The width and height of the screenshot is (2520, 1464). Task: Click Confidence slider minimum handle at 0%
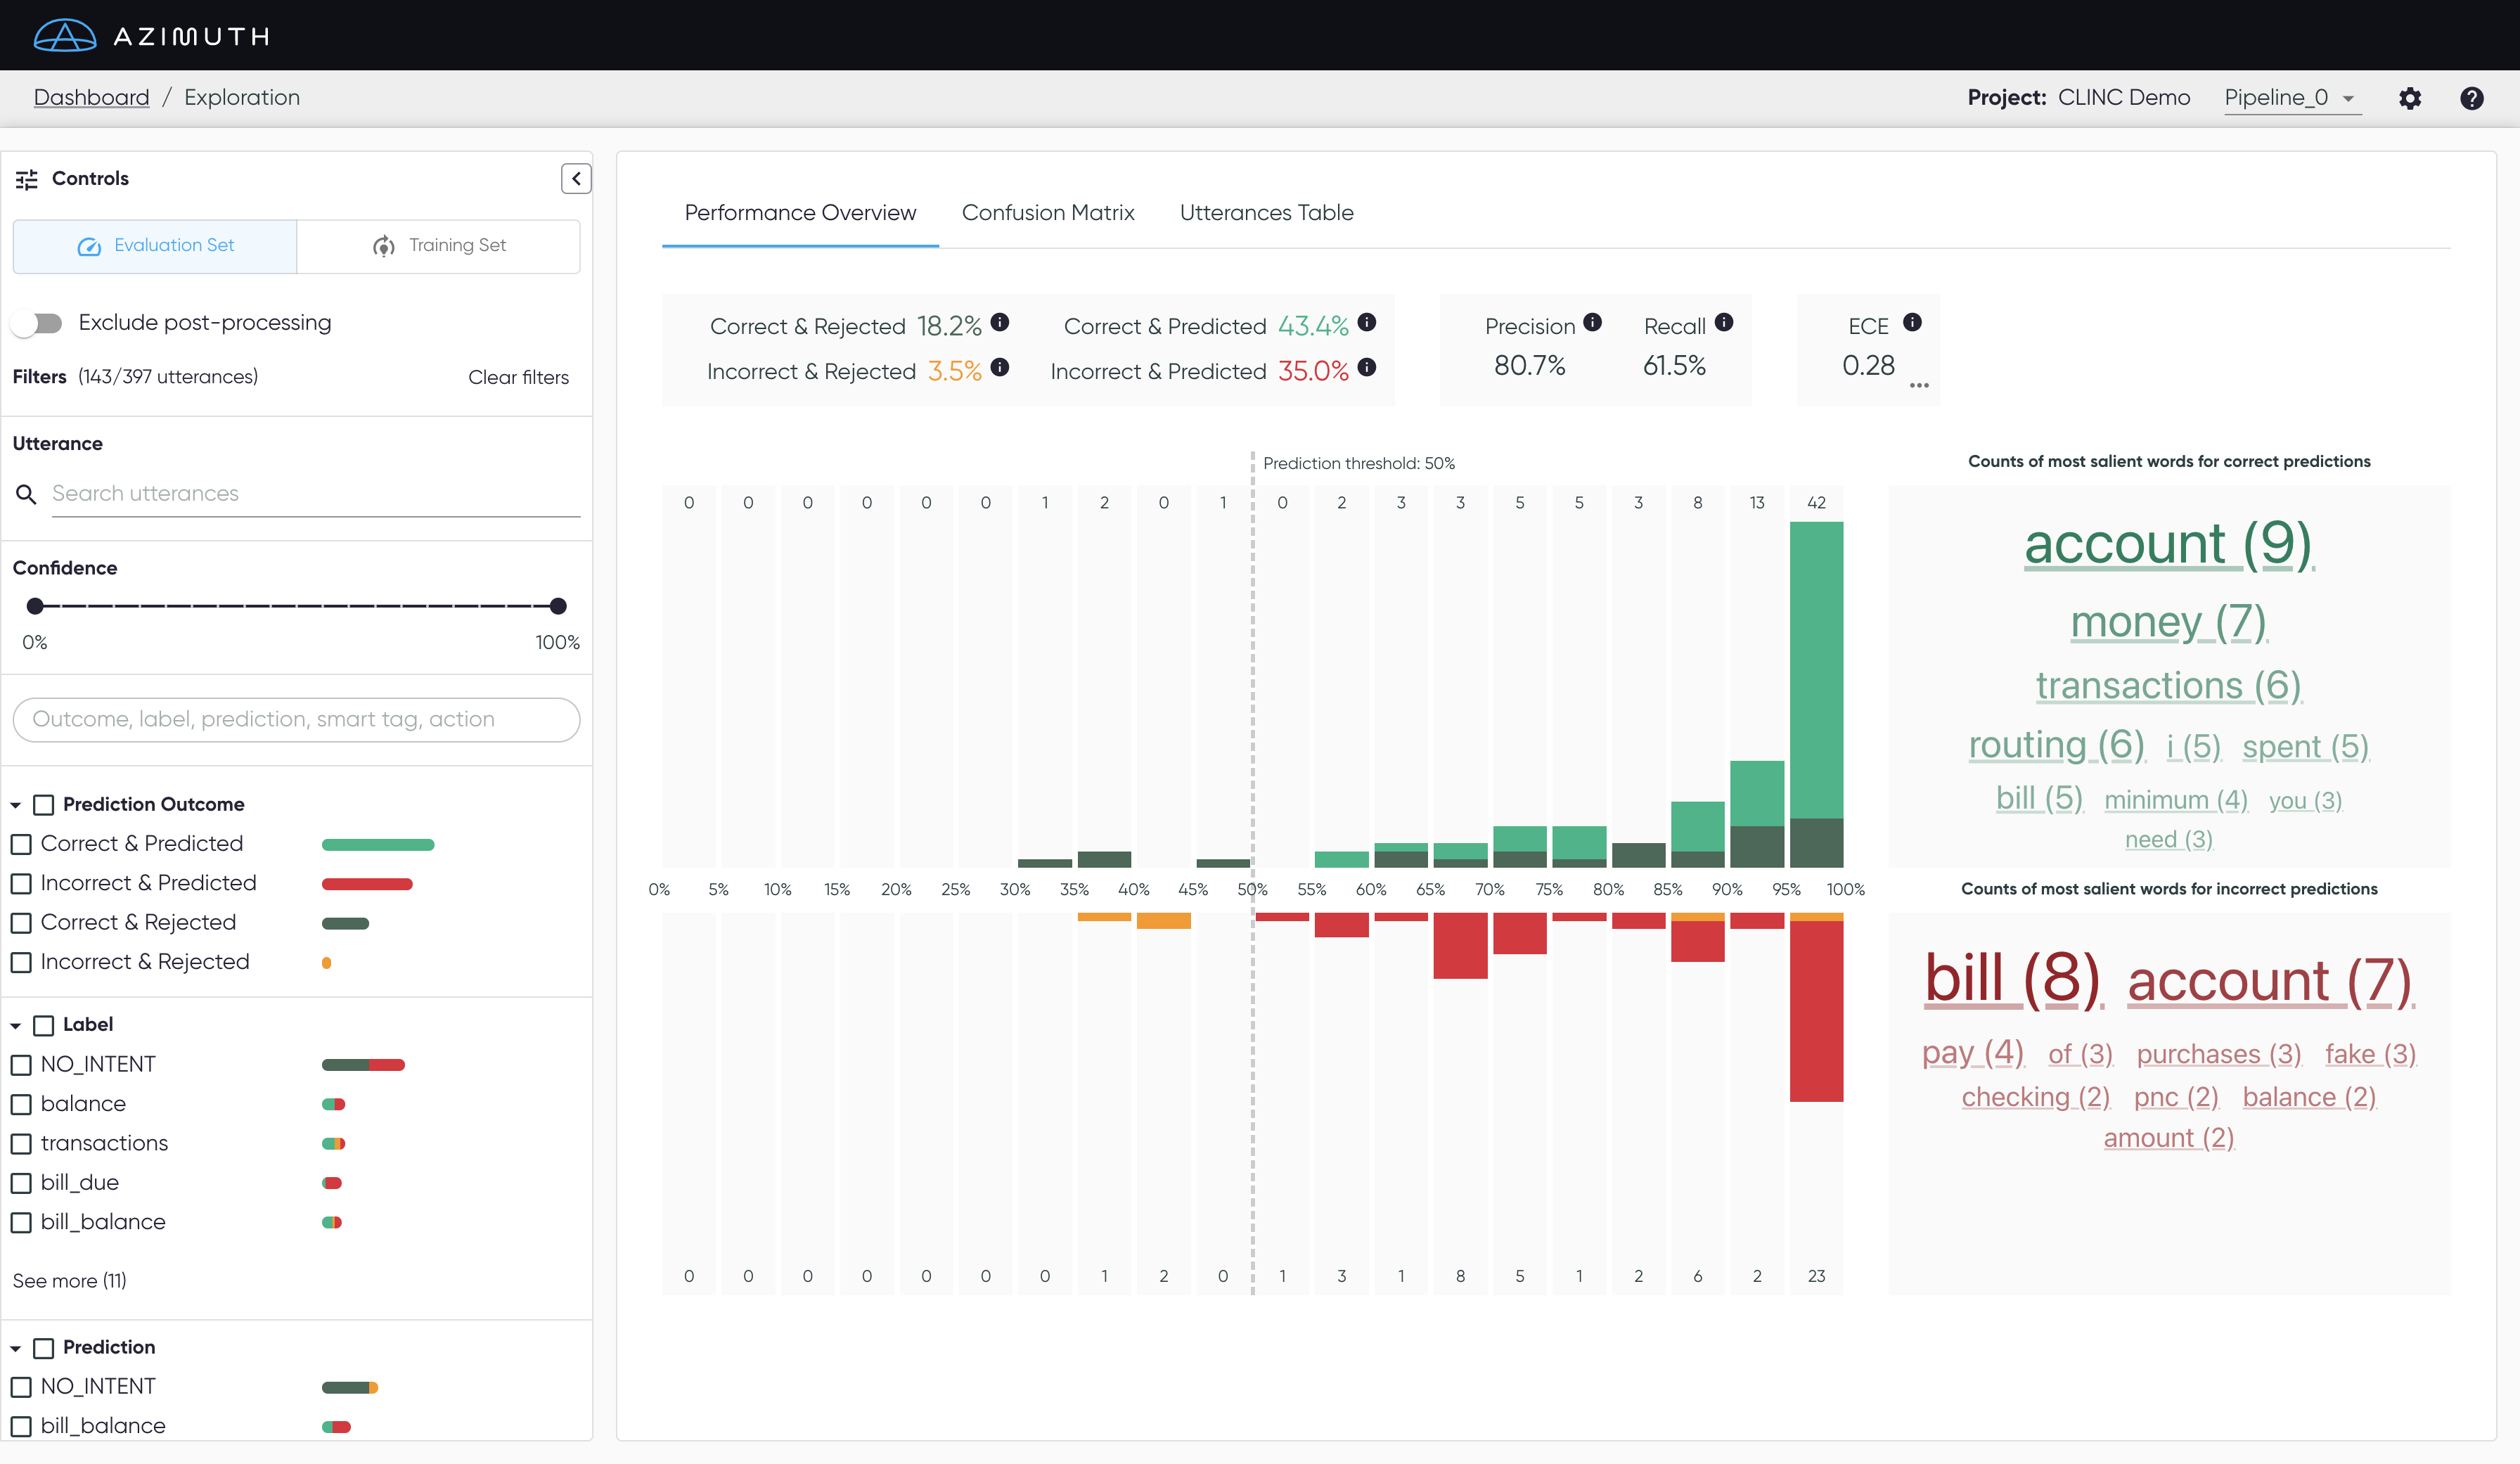[x=35, y=606]
